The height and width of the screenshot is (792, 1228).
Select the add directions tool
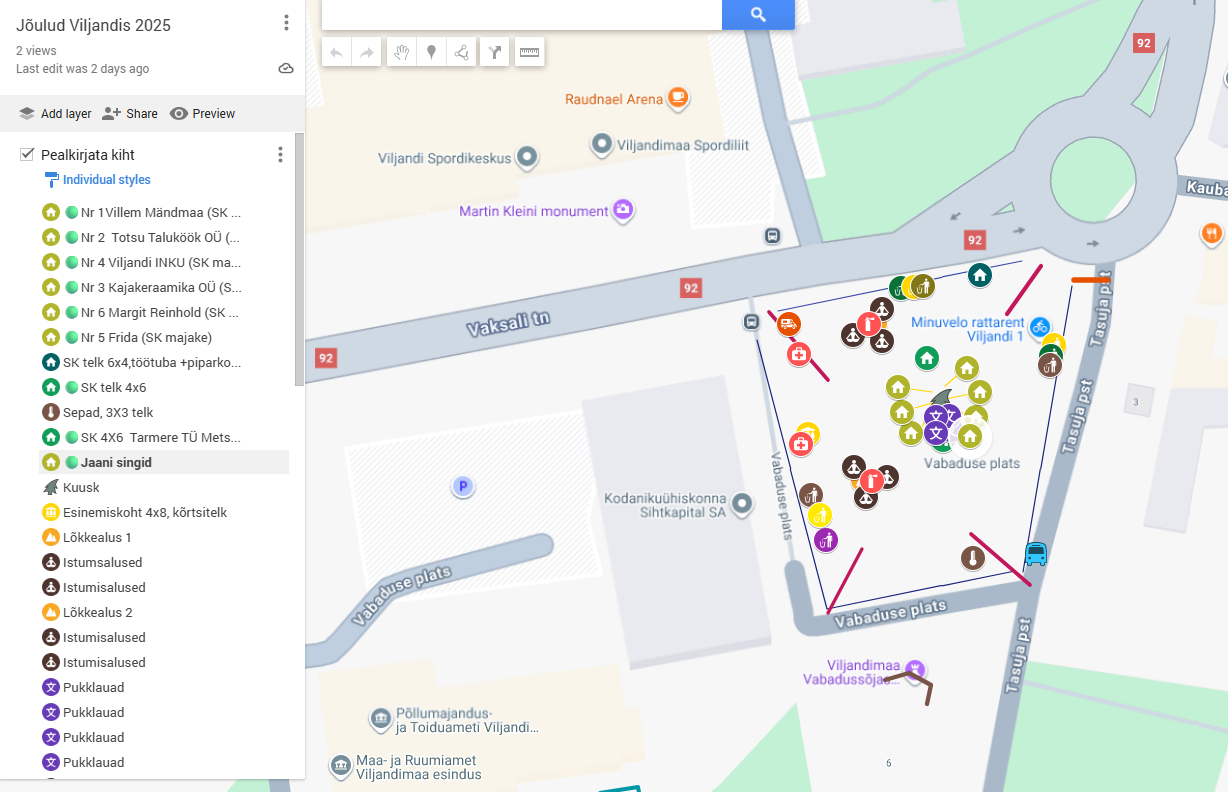coord(494,53)
